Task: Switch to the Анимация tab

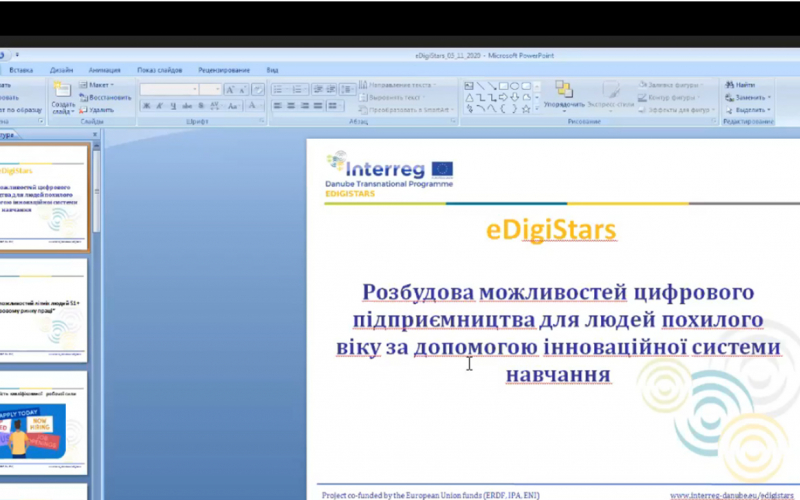Action: coord(105,70)
